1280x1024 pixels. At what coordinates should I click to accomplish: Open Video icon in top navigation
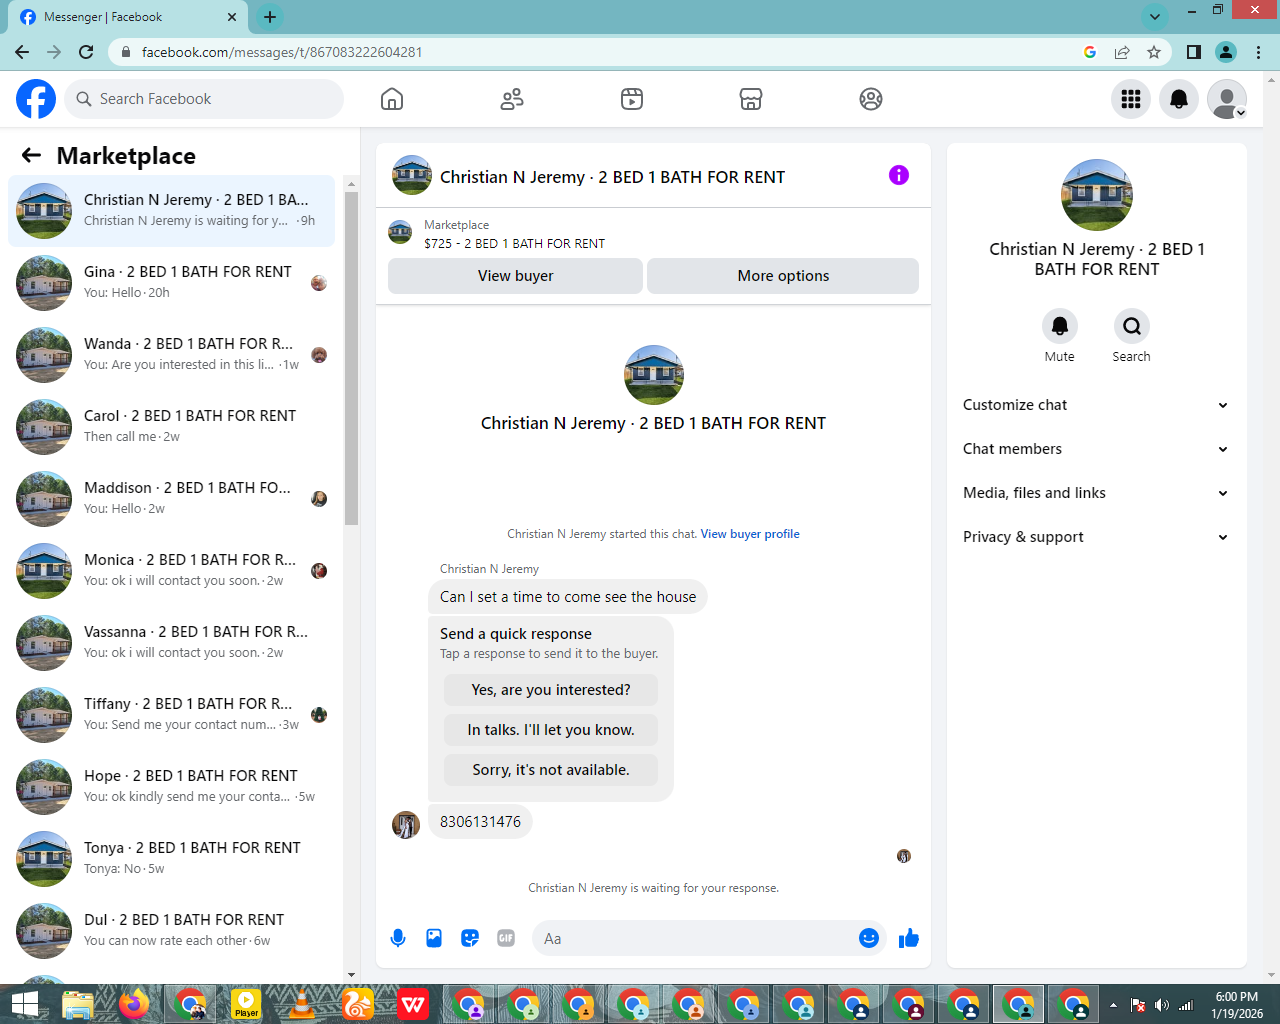point(632,99)
